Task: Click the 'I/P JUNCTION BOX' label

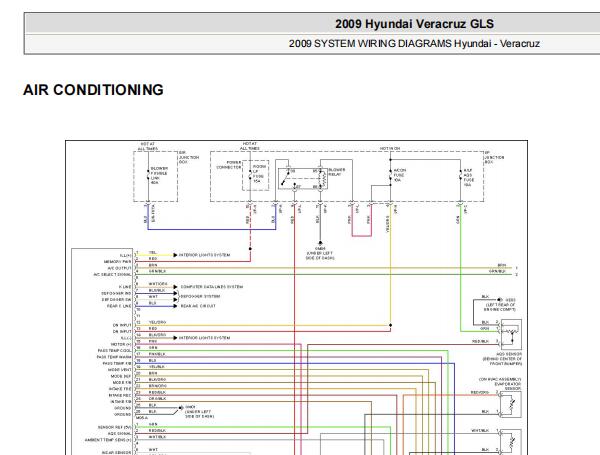Action: click(x=494, y=157)
